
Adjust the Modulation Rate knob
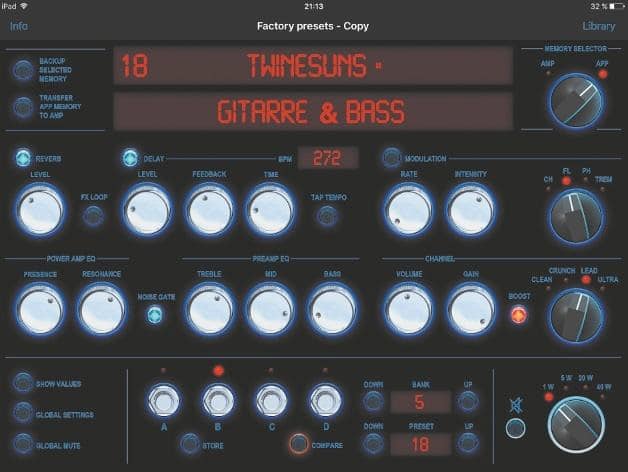(409, 210)
